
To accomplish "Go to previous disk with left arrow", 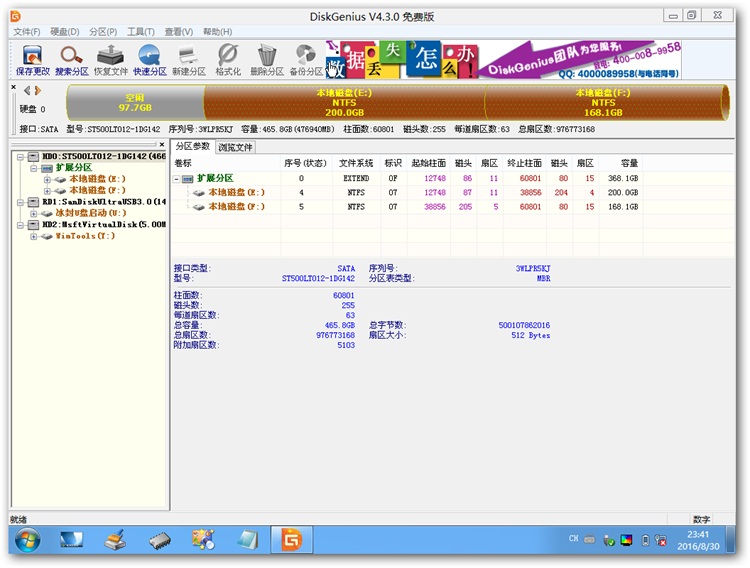I will coord(27,90).
